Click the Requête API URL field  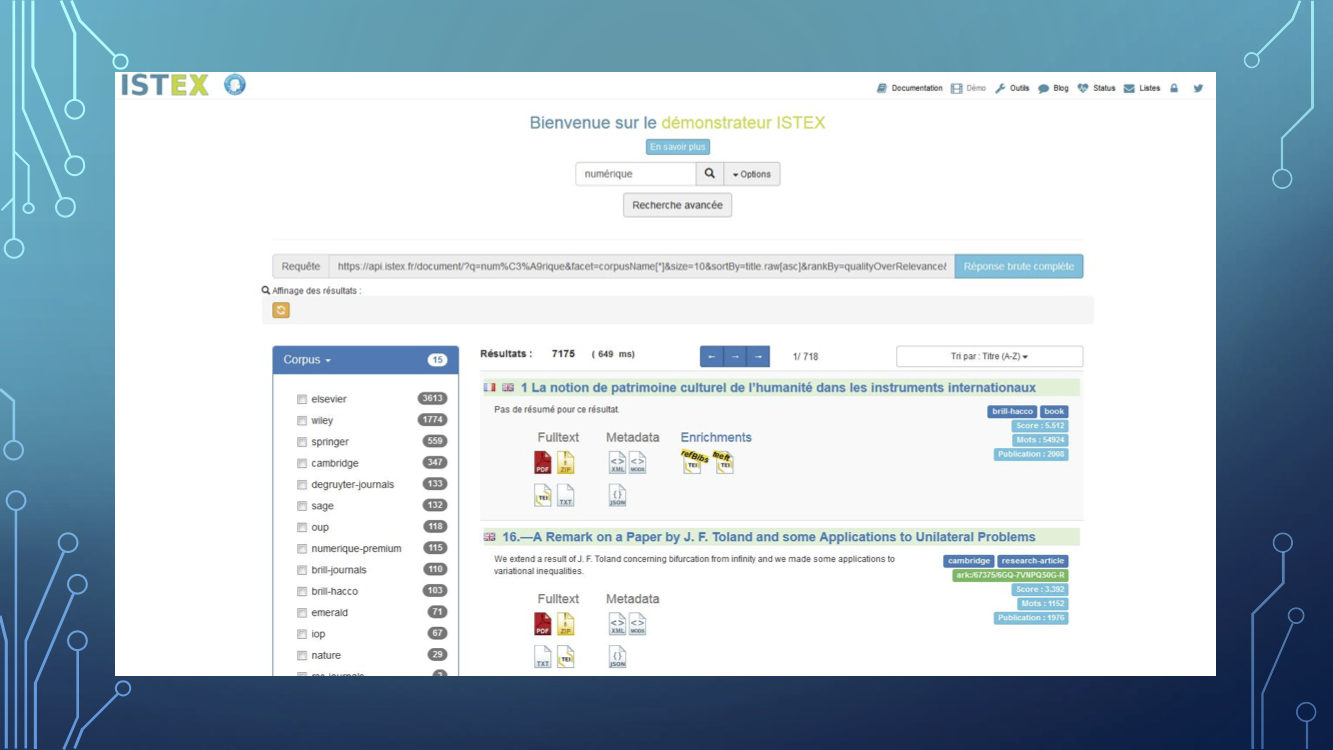[x=641, y=267]
